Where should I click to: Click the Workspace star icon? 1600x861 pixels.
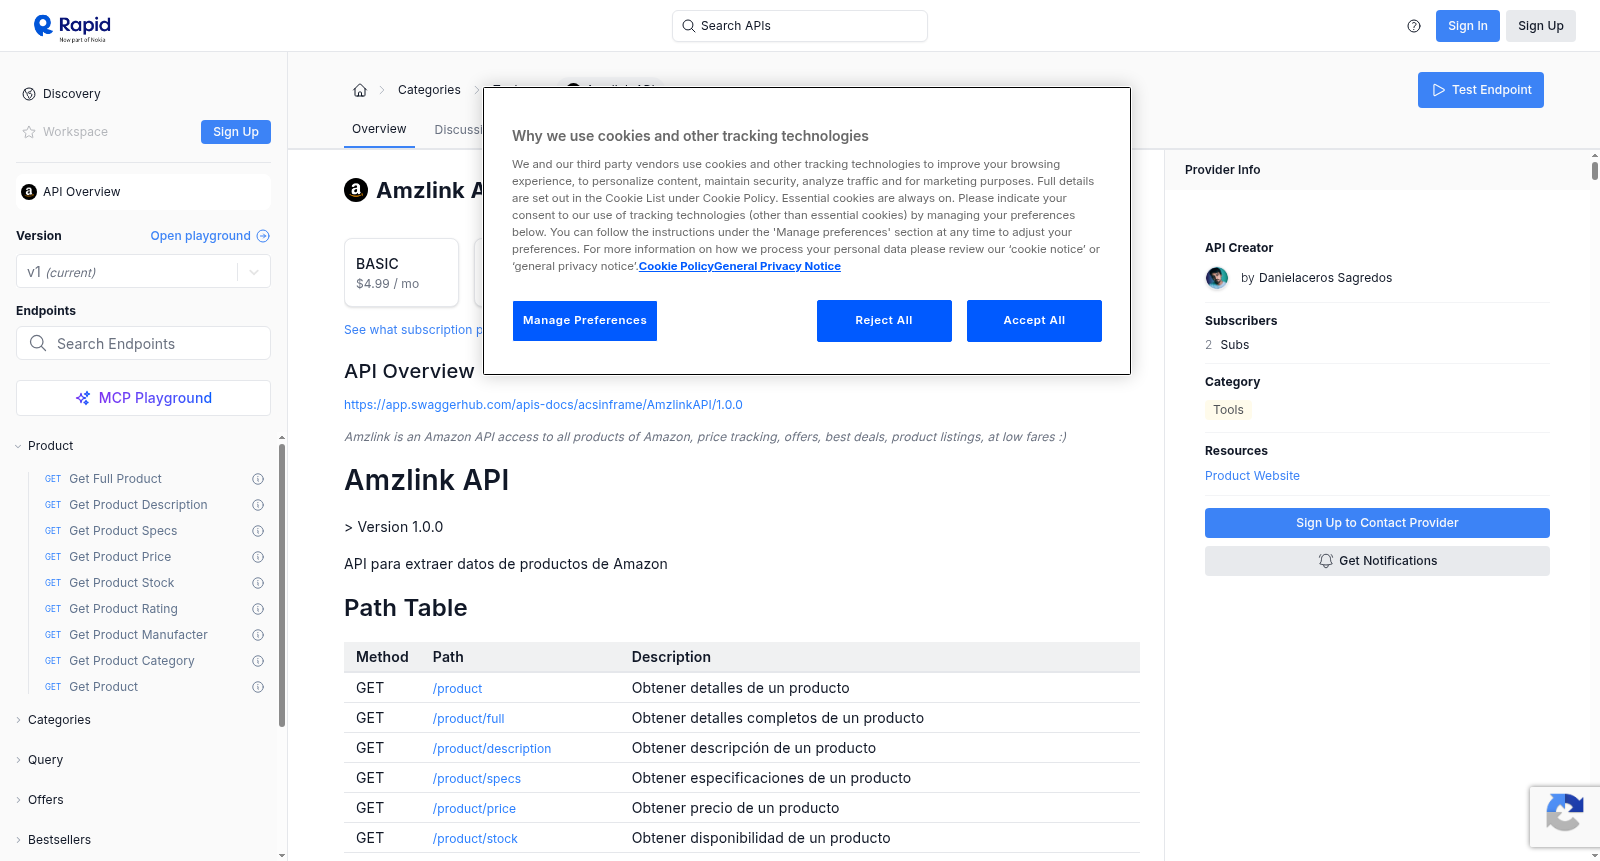29,132
